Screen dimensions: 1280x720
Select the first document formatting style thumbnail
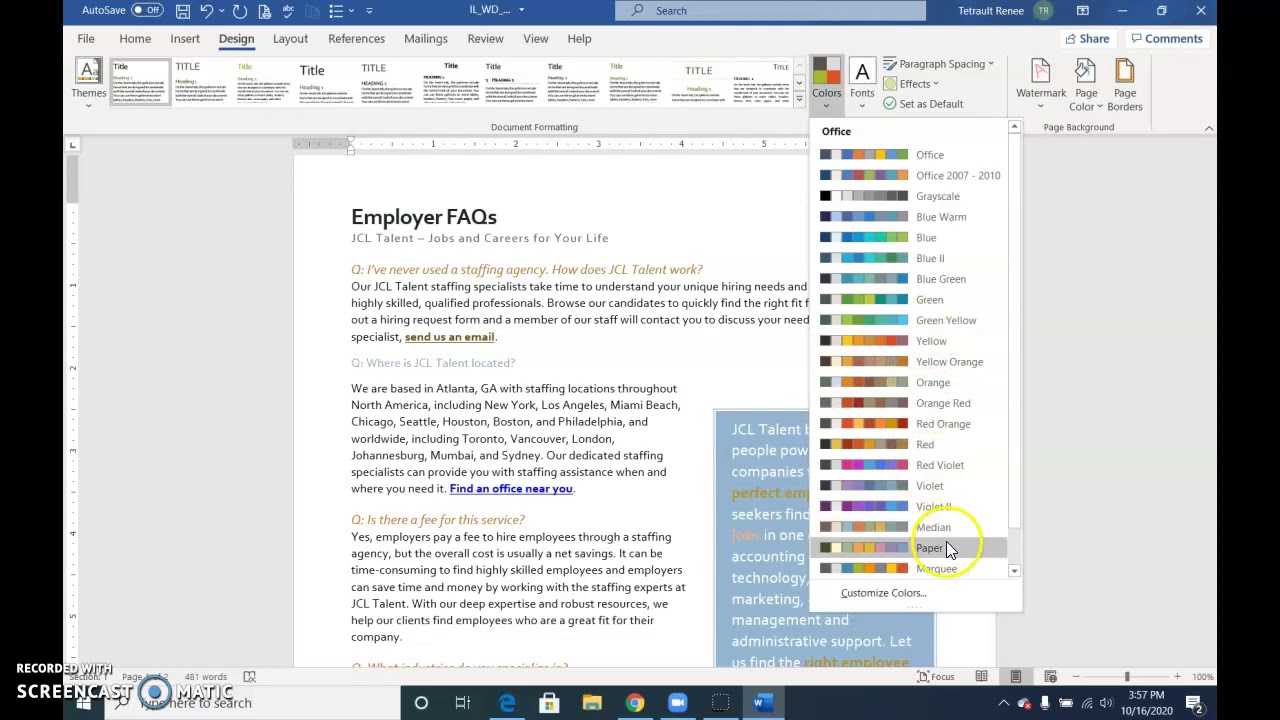click(140, 82)
